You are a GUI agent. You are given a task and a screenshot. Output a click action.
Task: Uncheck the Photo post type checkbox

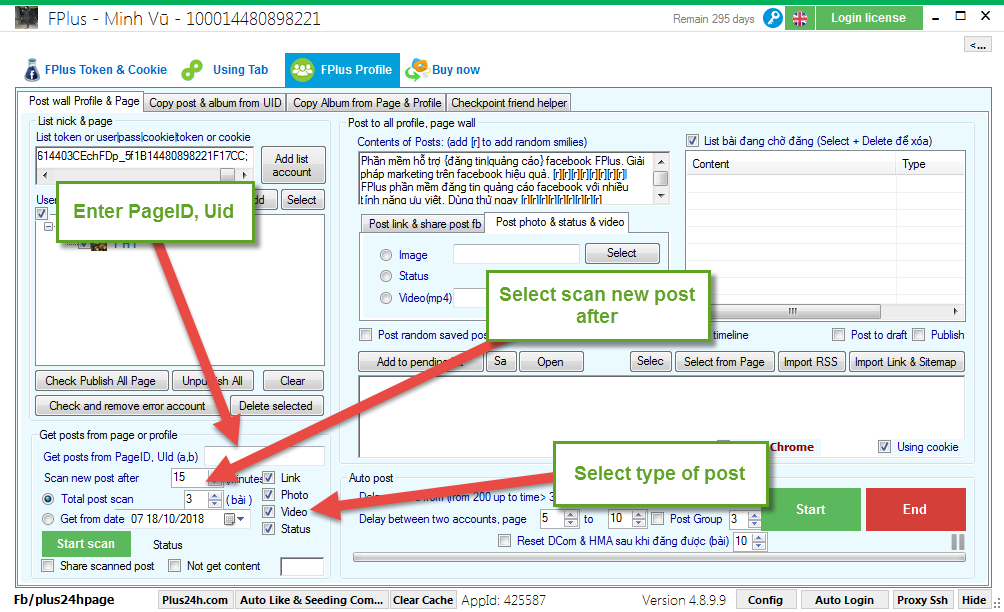click(x=269, y=495)
